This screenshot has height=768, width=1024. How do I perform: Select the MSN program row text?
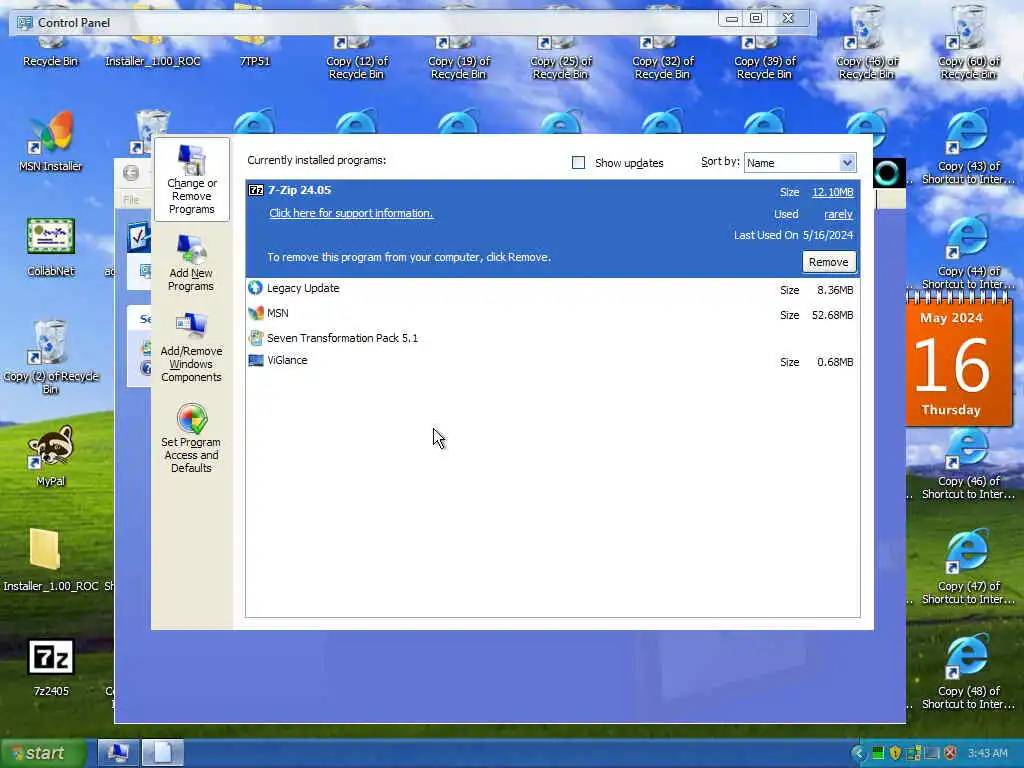[278, 313]
